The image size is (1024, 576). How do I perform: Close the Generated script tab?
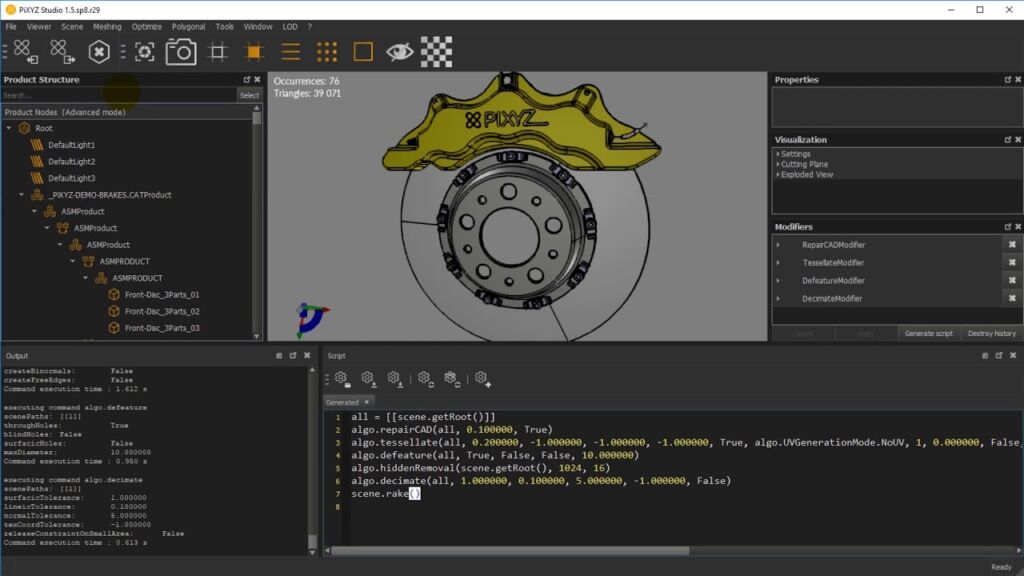tap(366, 402)
